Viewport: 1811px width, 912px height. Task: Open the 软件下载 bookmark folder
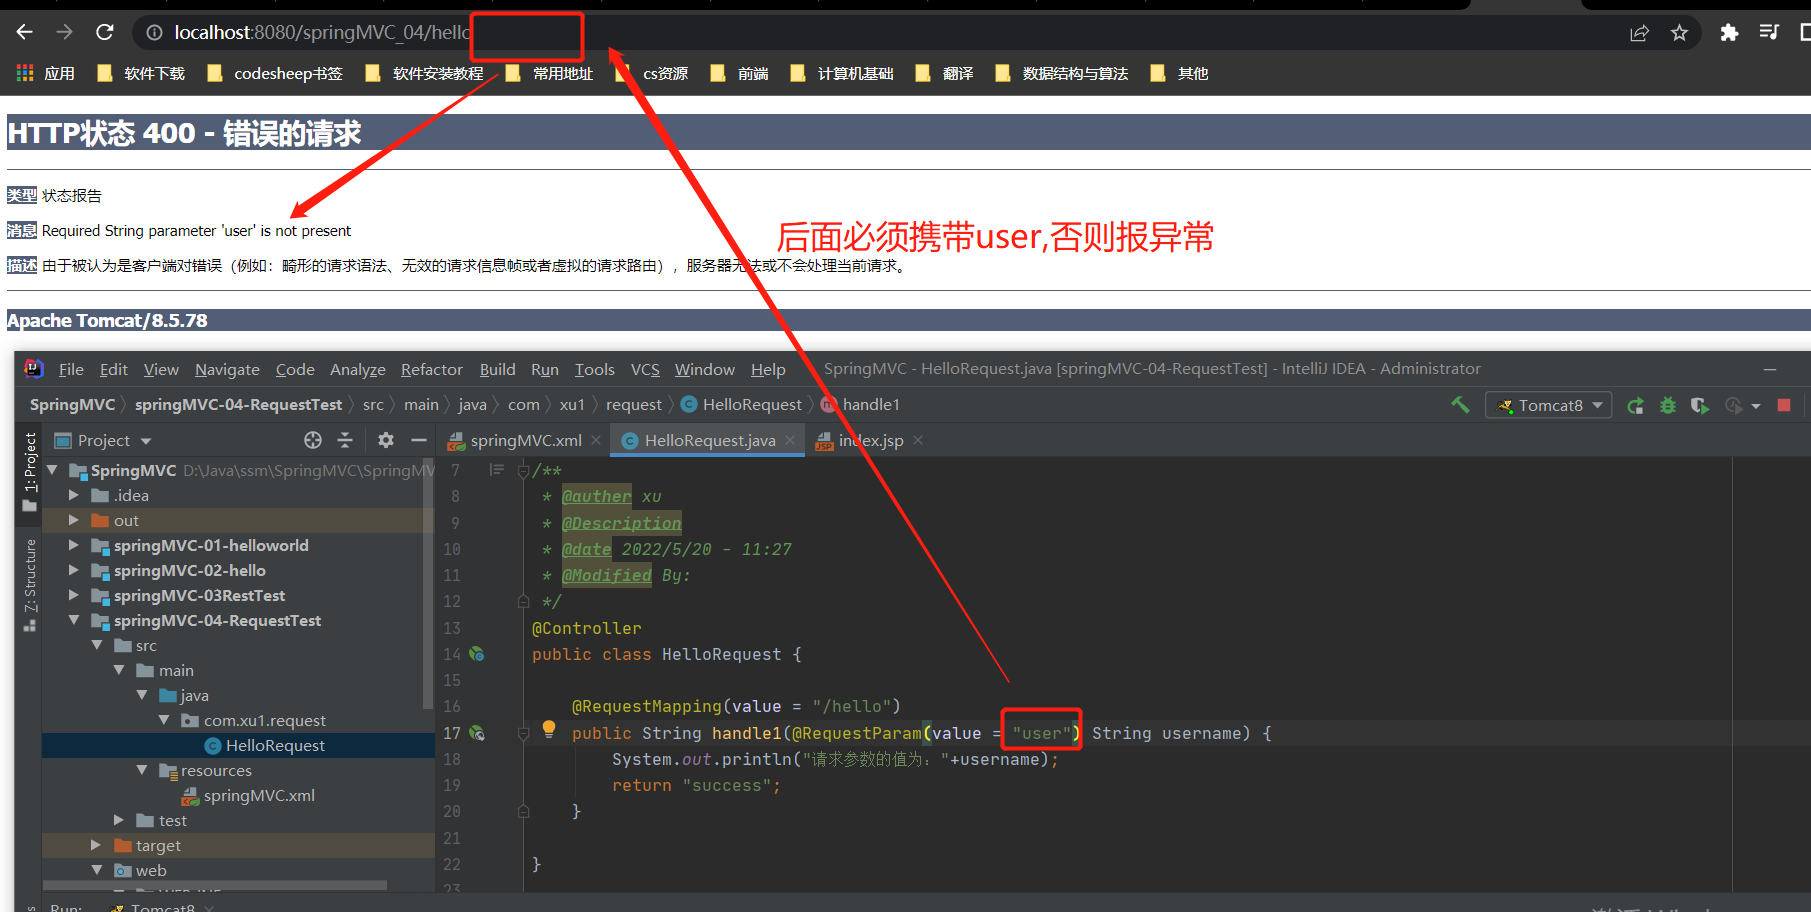coord(141,73)
